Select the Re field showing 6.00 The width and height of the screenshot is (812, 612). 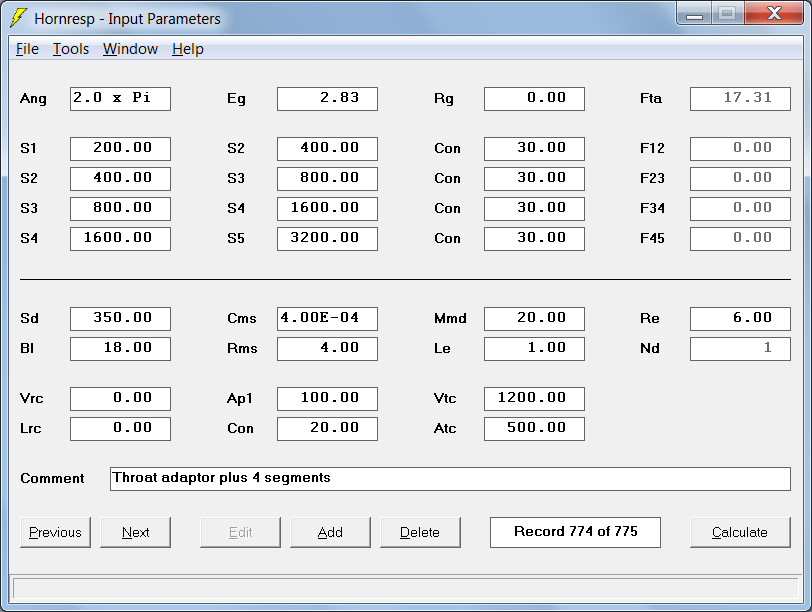(x=741, y=319)
